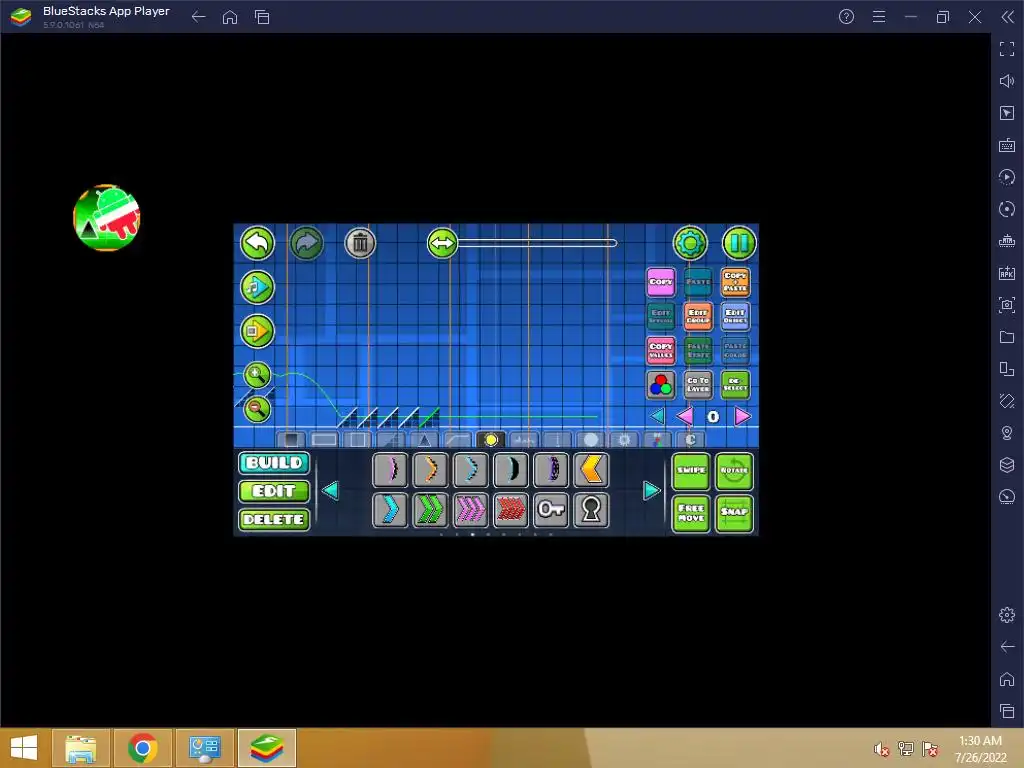
Task: Toggle the Swipe mode button
Action: [x=691, y=471]
